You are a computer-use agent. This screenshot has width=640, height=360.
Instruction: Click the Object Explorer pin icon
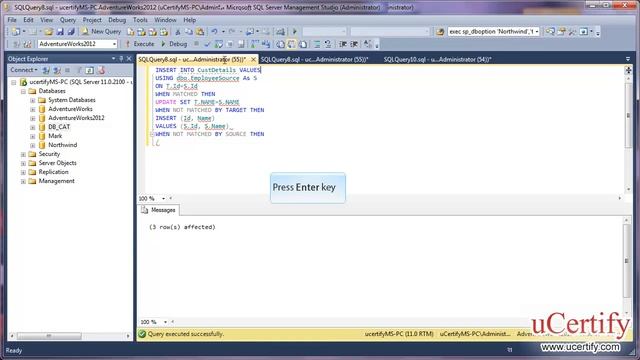coord(121,59)
